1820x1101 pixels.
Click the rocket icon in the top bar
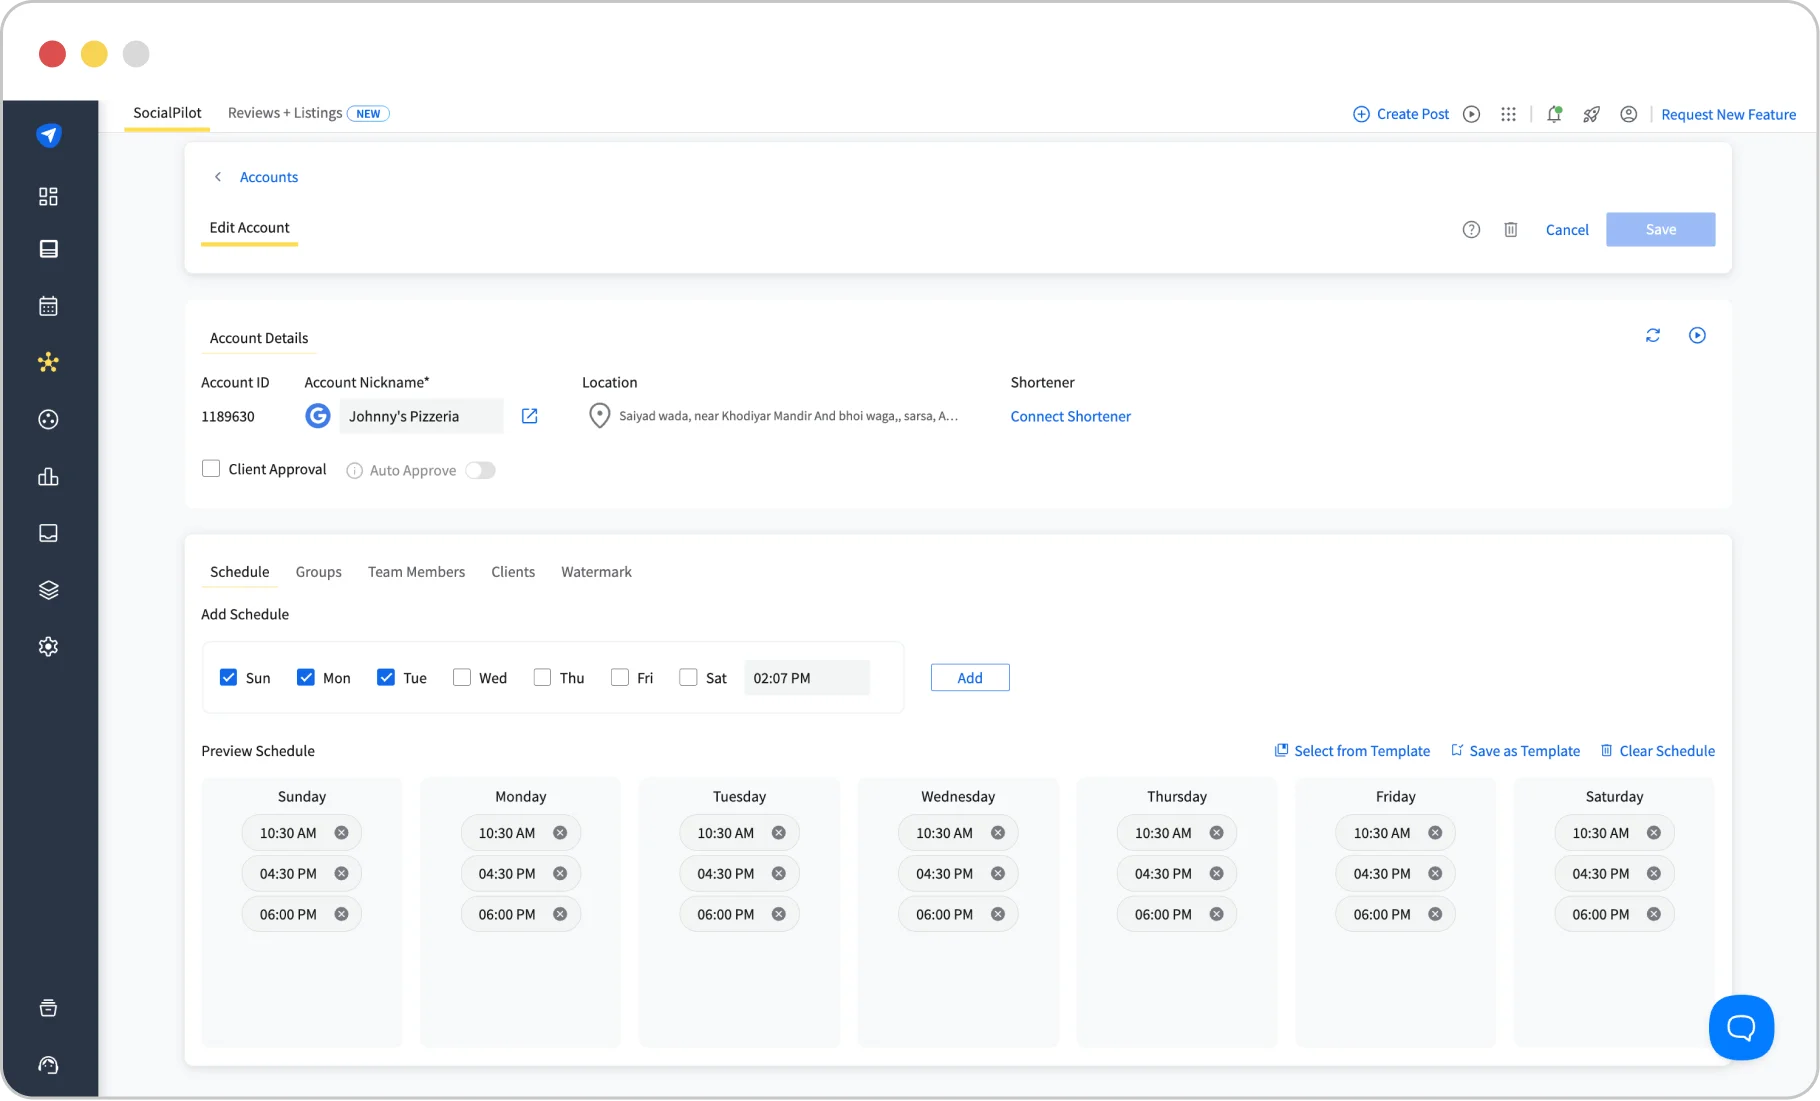coord(1591,114)
